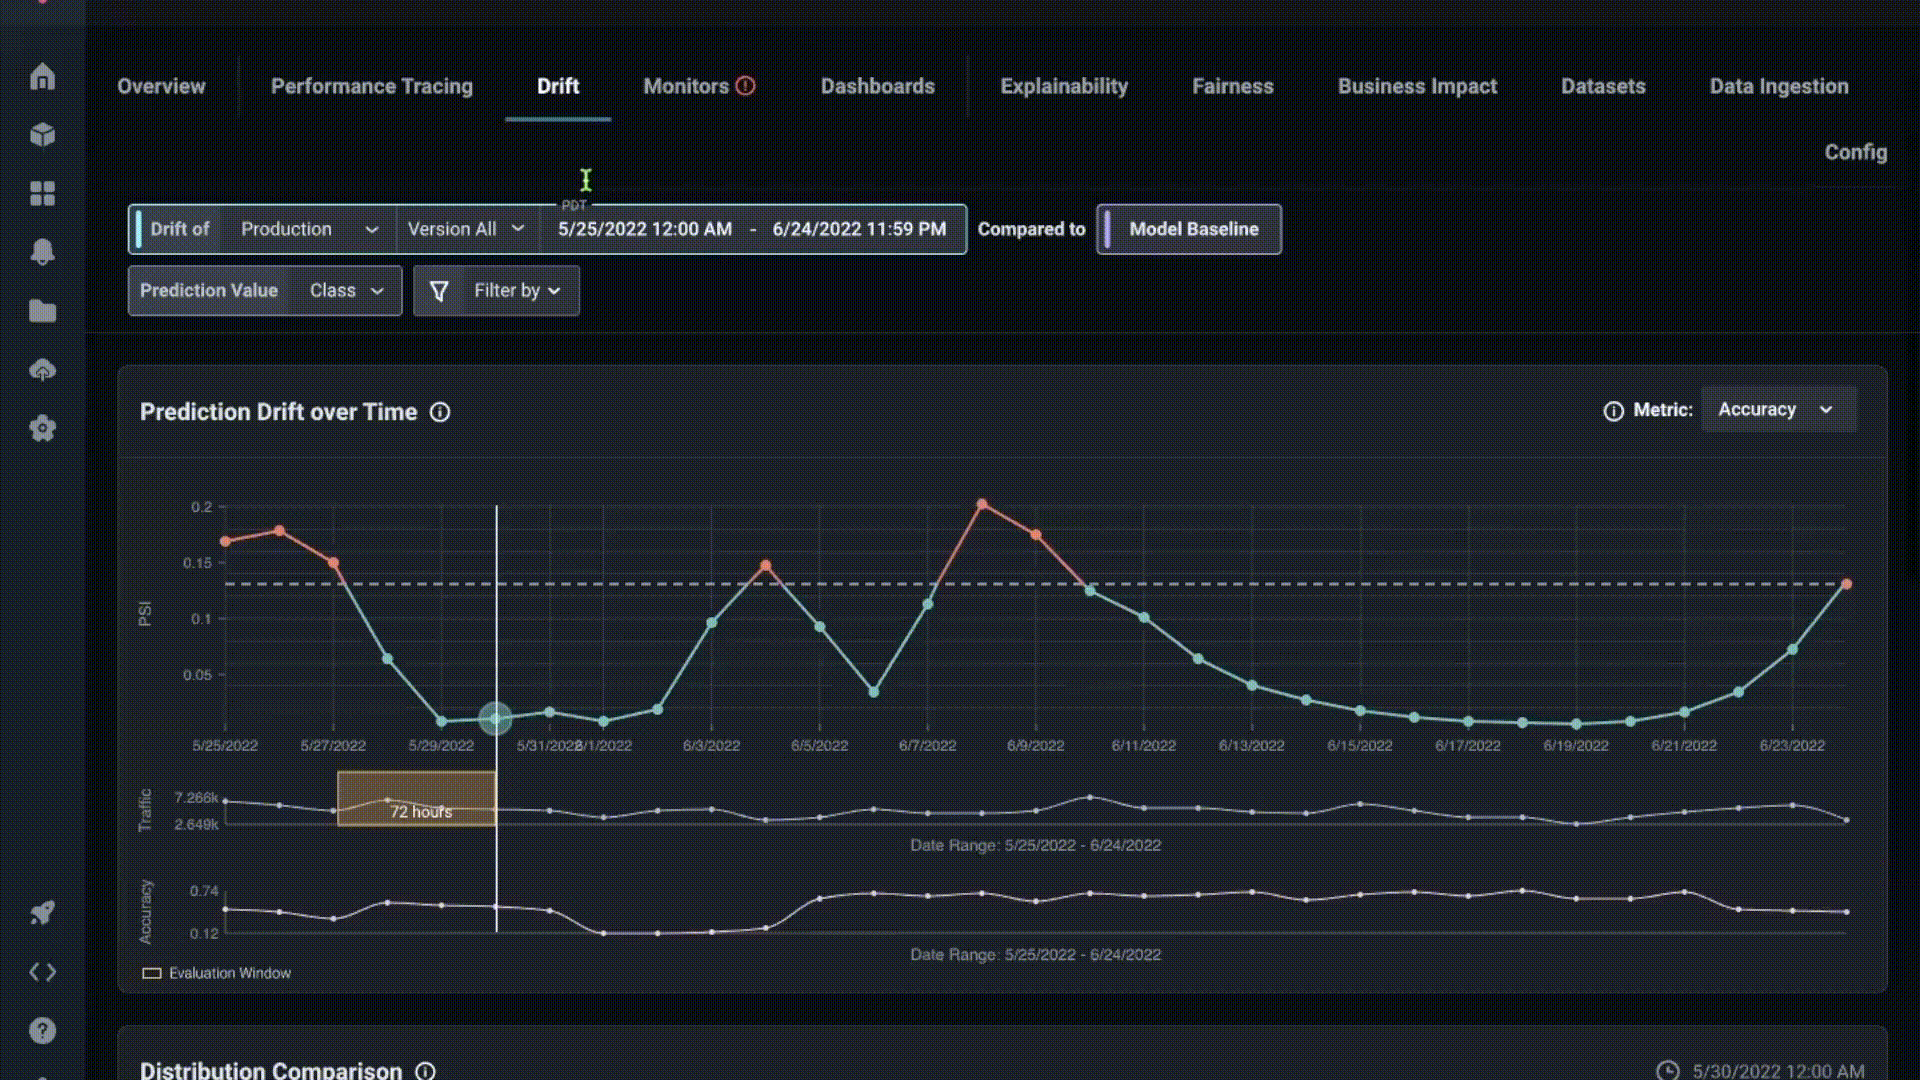Click the alerts bell icon in sidebar
Image resolution: width=1920 pixels, height=1080 pixels.
click(42, 252)
